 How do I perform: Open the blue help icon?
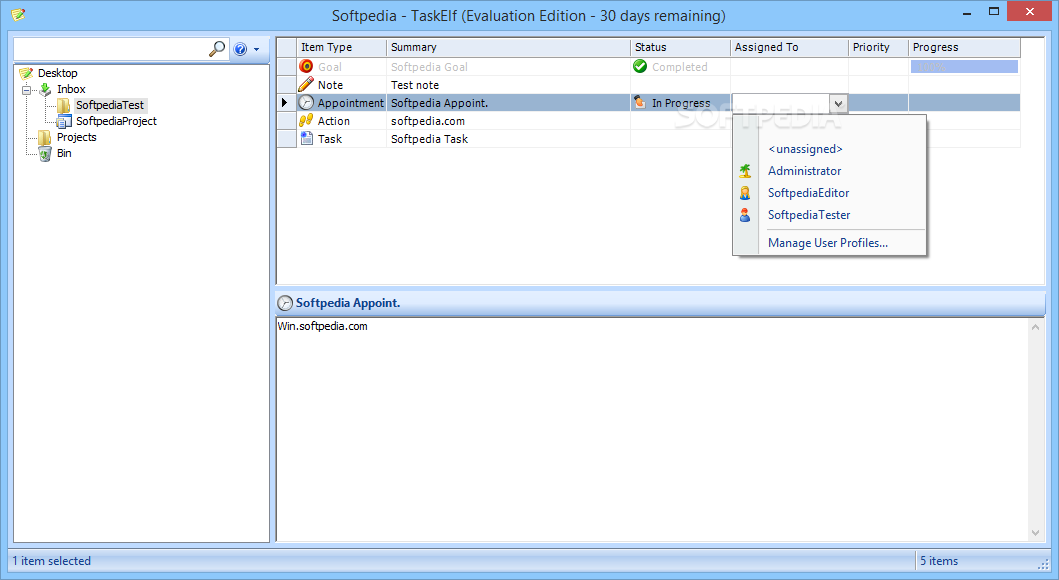coord(240,49)
